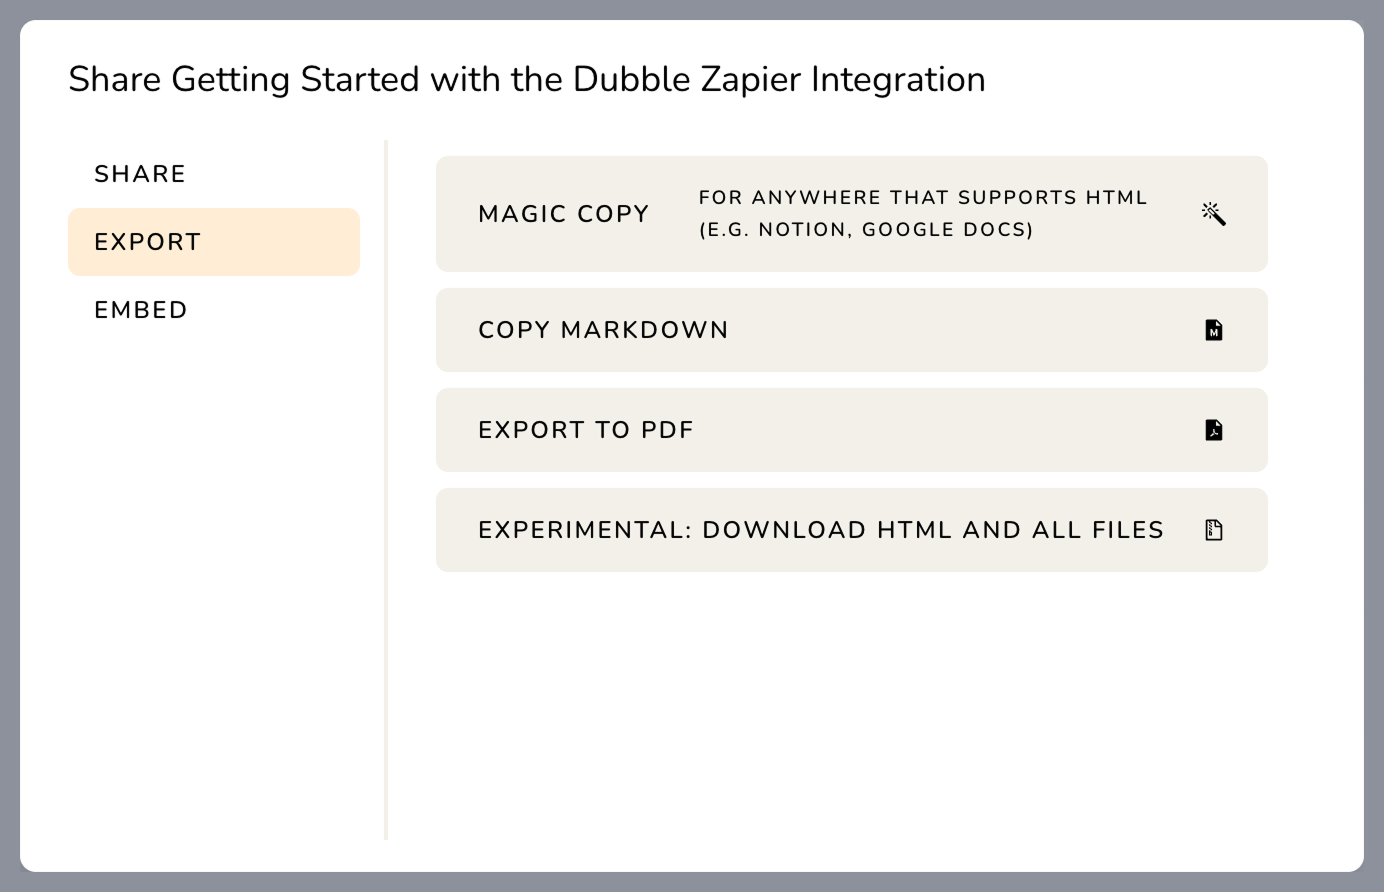This screenshot has height=892, width=1384.
Task: Click the magic wand icon
Action: [x=1214, y=214]
